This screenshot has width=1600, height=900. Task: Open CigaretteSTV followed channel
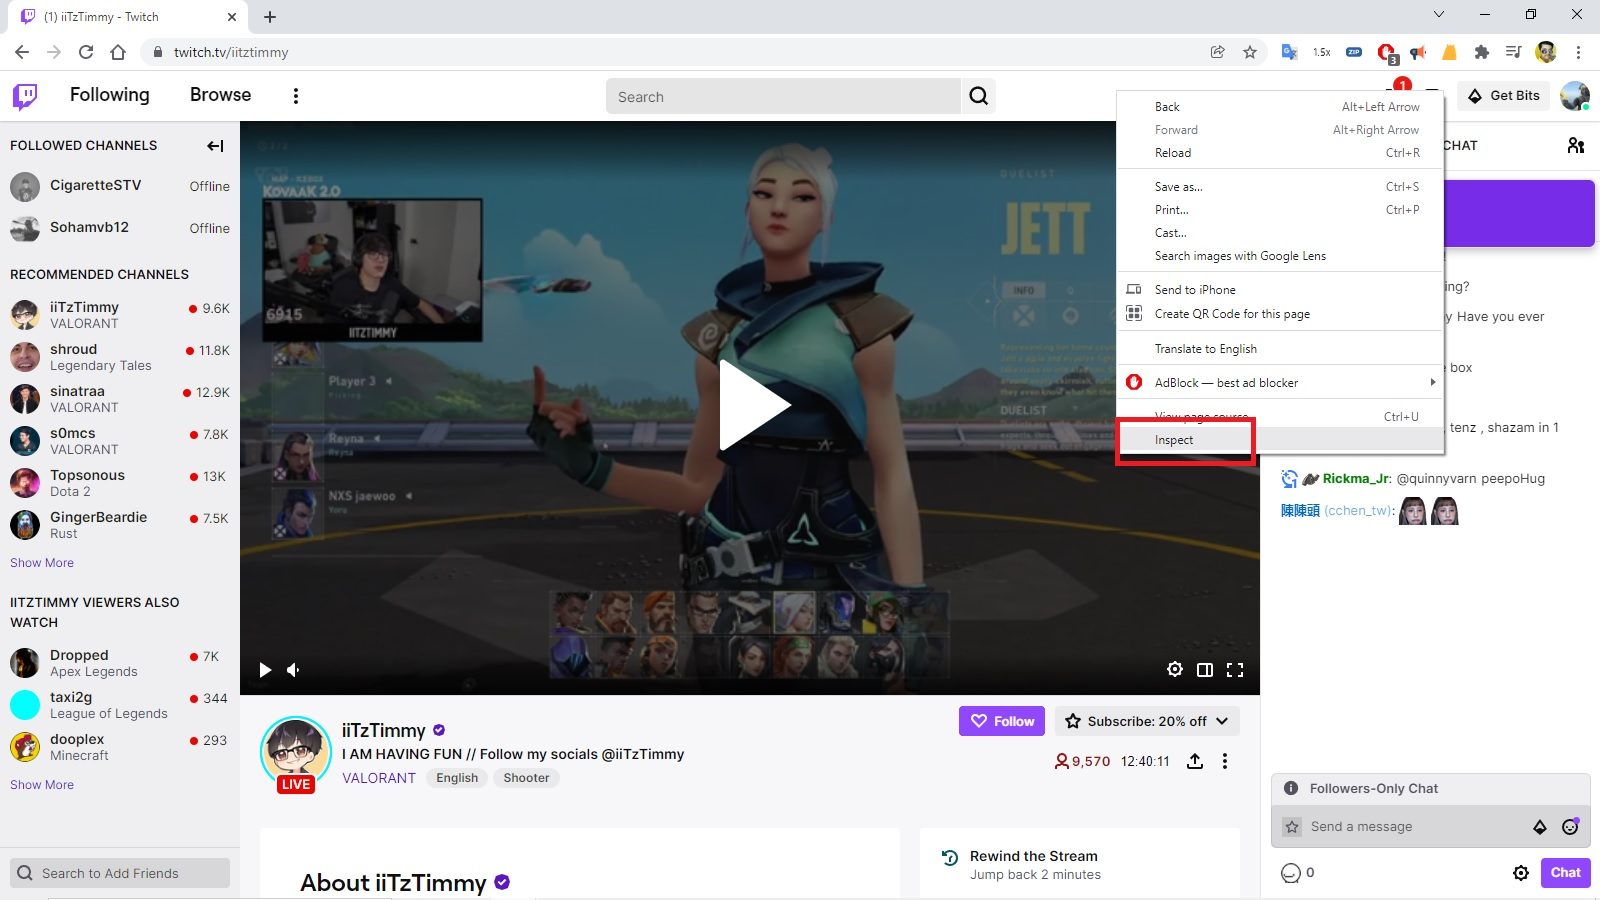[x=120, y=186]
